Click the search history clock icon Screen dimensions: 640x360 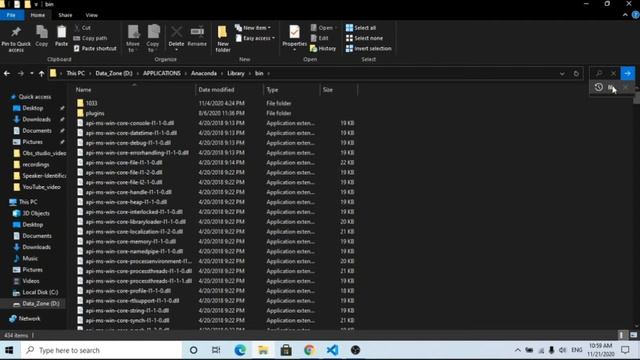pyautogui.click(x=598, y=87)
